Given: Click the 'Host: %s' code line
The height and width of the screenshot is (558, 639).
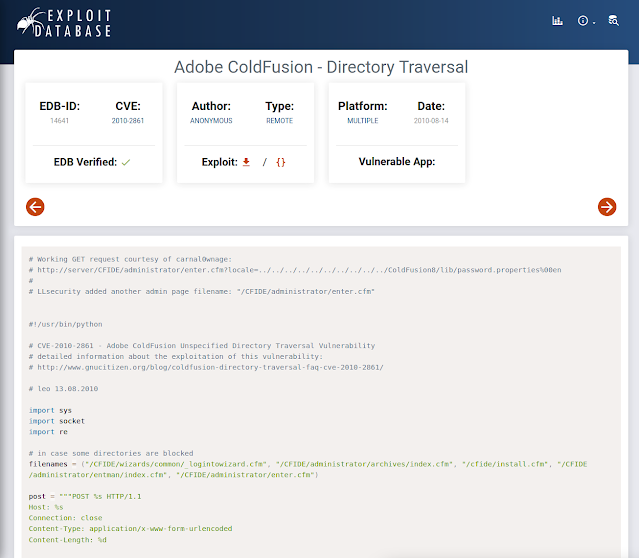Looking at the screenshot, I should pos(46,507).
